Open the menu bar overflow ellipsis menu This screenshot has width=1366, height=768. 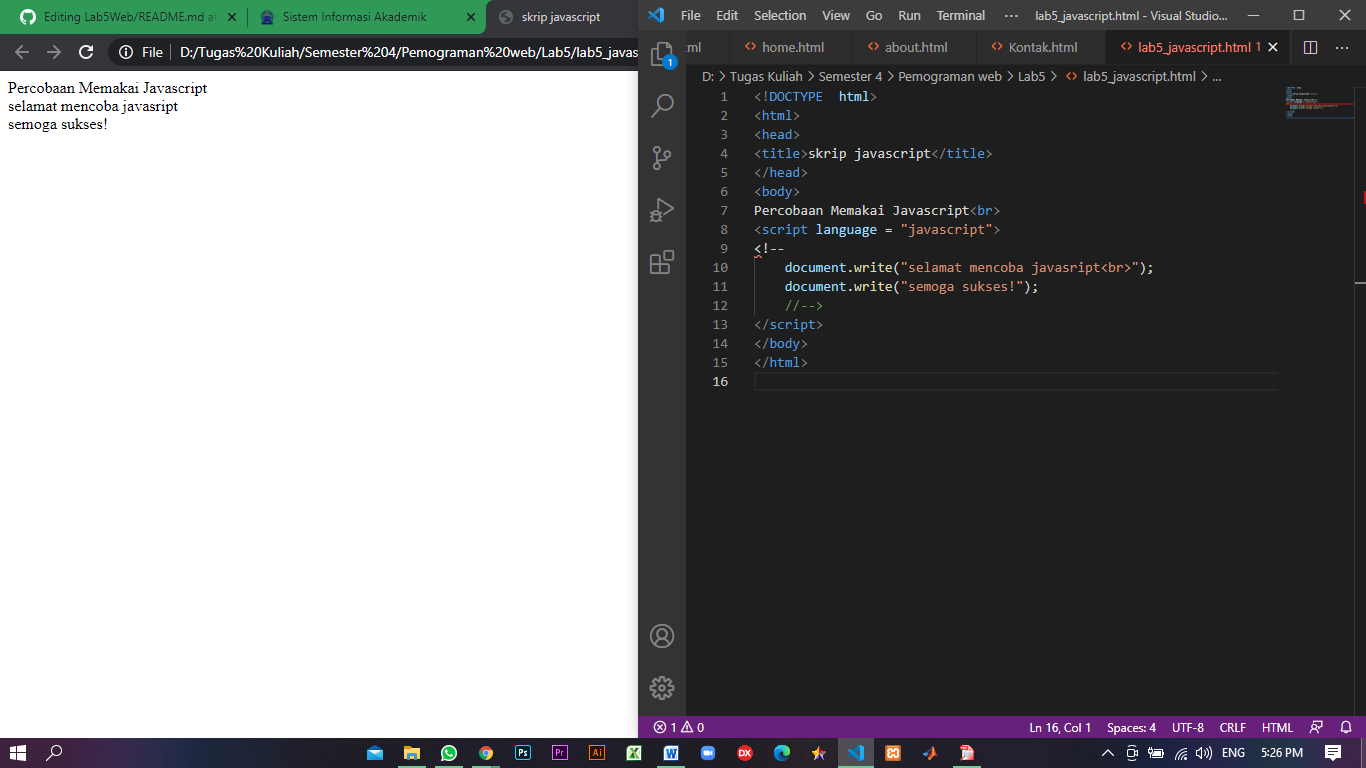point(1011,15)
